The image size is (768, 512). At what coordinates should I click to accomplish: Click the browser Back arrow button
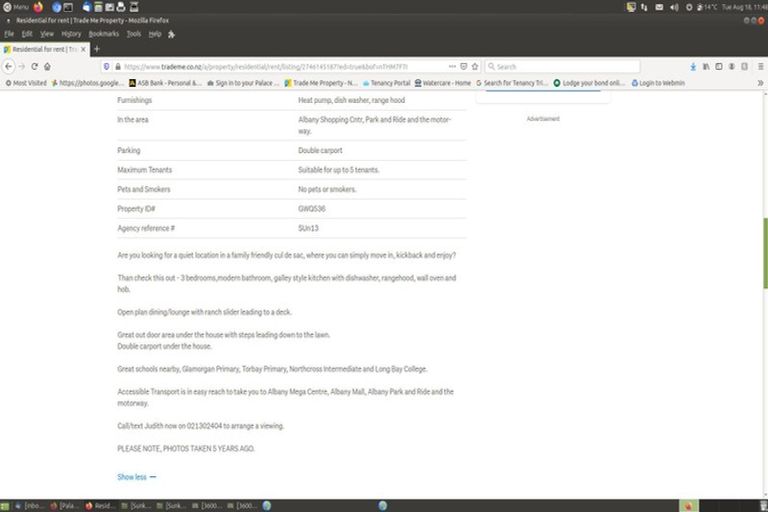coord(9,66)
